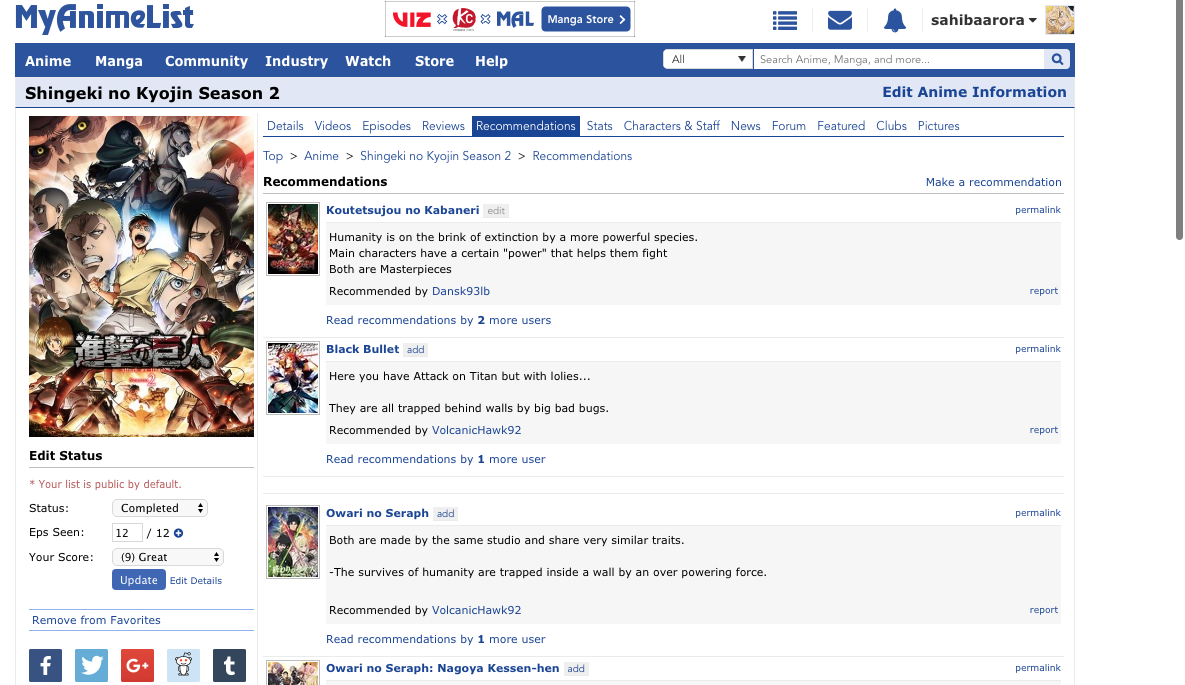Click Remove from Favorites
Image resolution: width=1185 pixels, height=685 pixels.
(96, 620)
